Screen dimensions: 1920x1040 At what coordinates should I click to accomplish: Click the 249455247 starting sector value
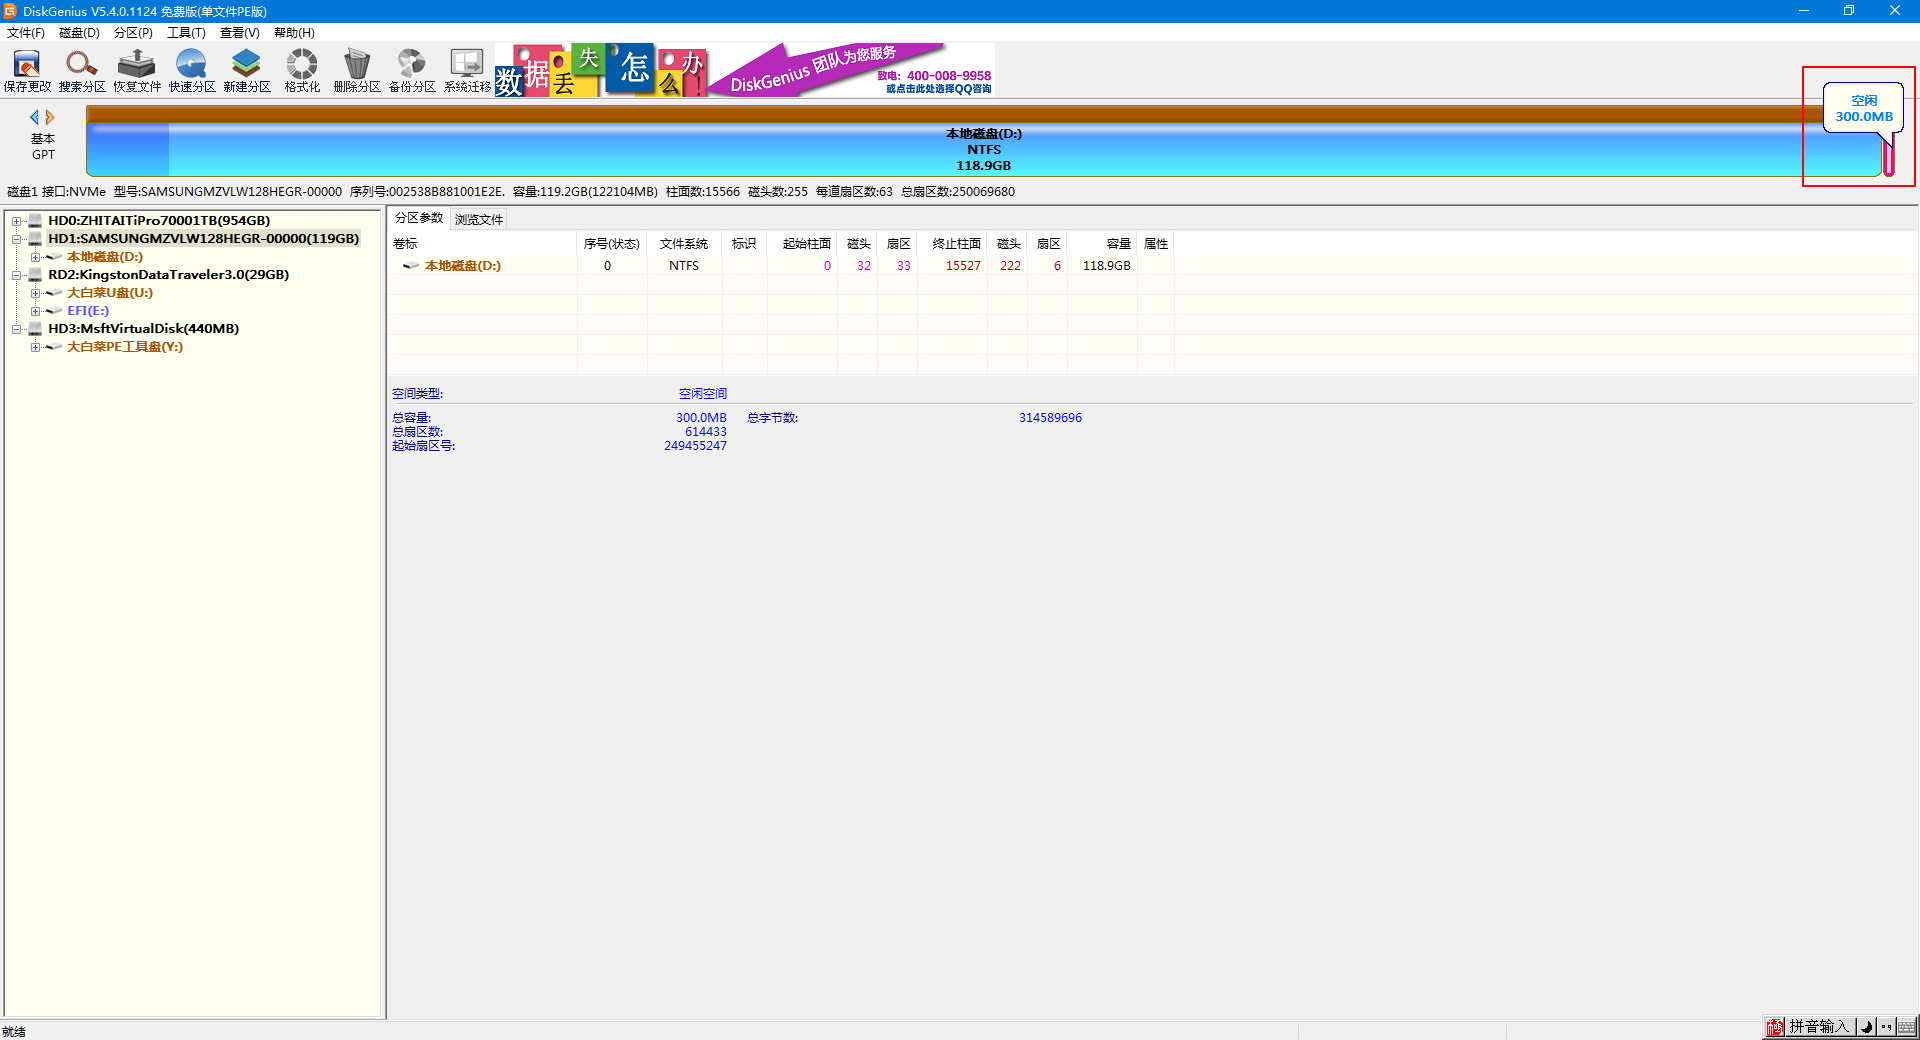695,446
